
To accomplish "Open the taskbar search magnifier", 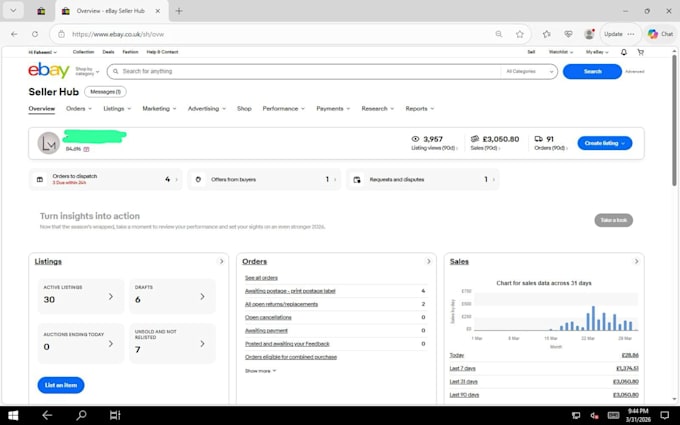I will [x=81, y=415].
